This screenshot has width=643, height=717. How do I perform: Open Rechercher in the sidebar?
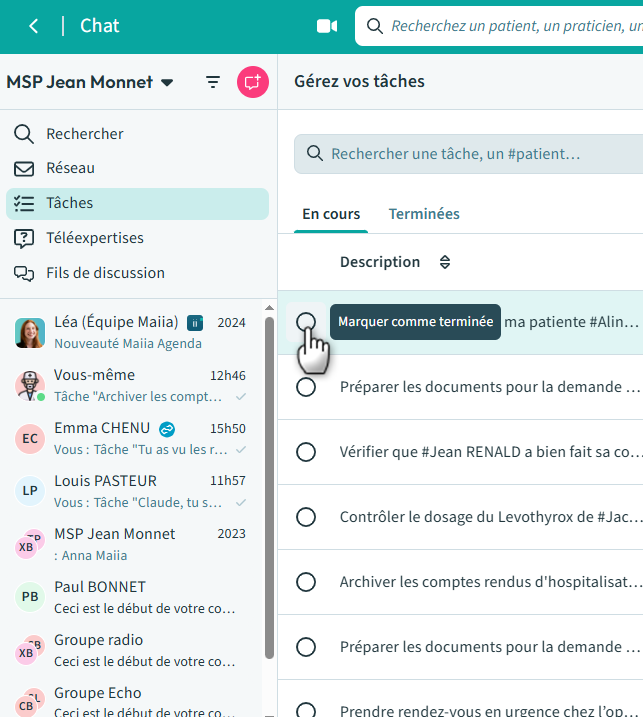(85, 134)
